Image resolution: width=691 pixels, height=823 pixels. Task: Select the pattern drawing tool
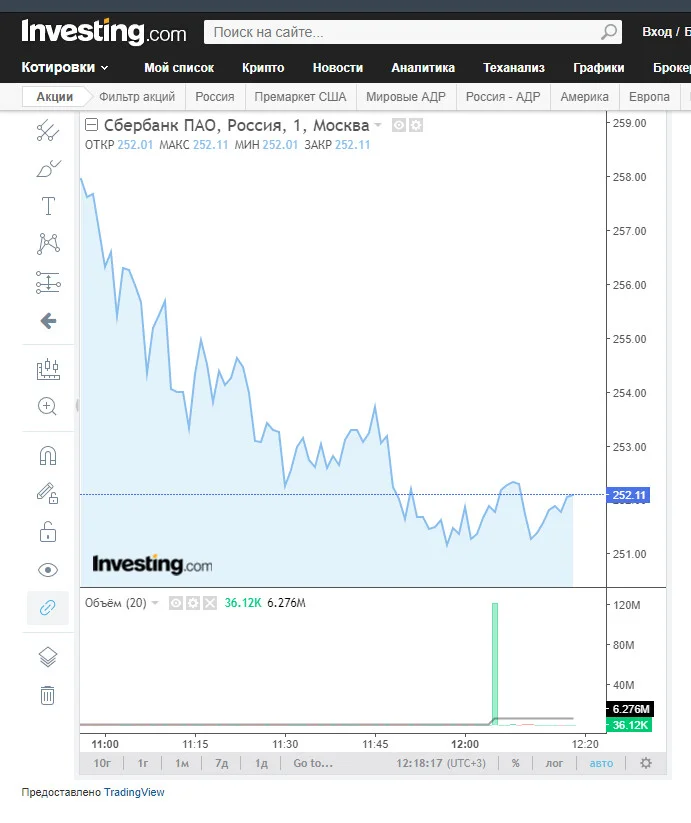48,244
